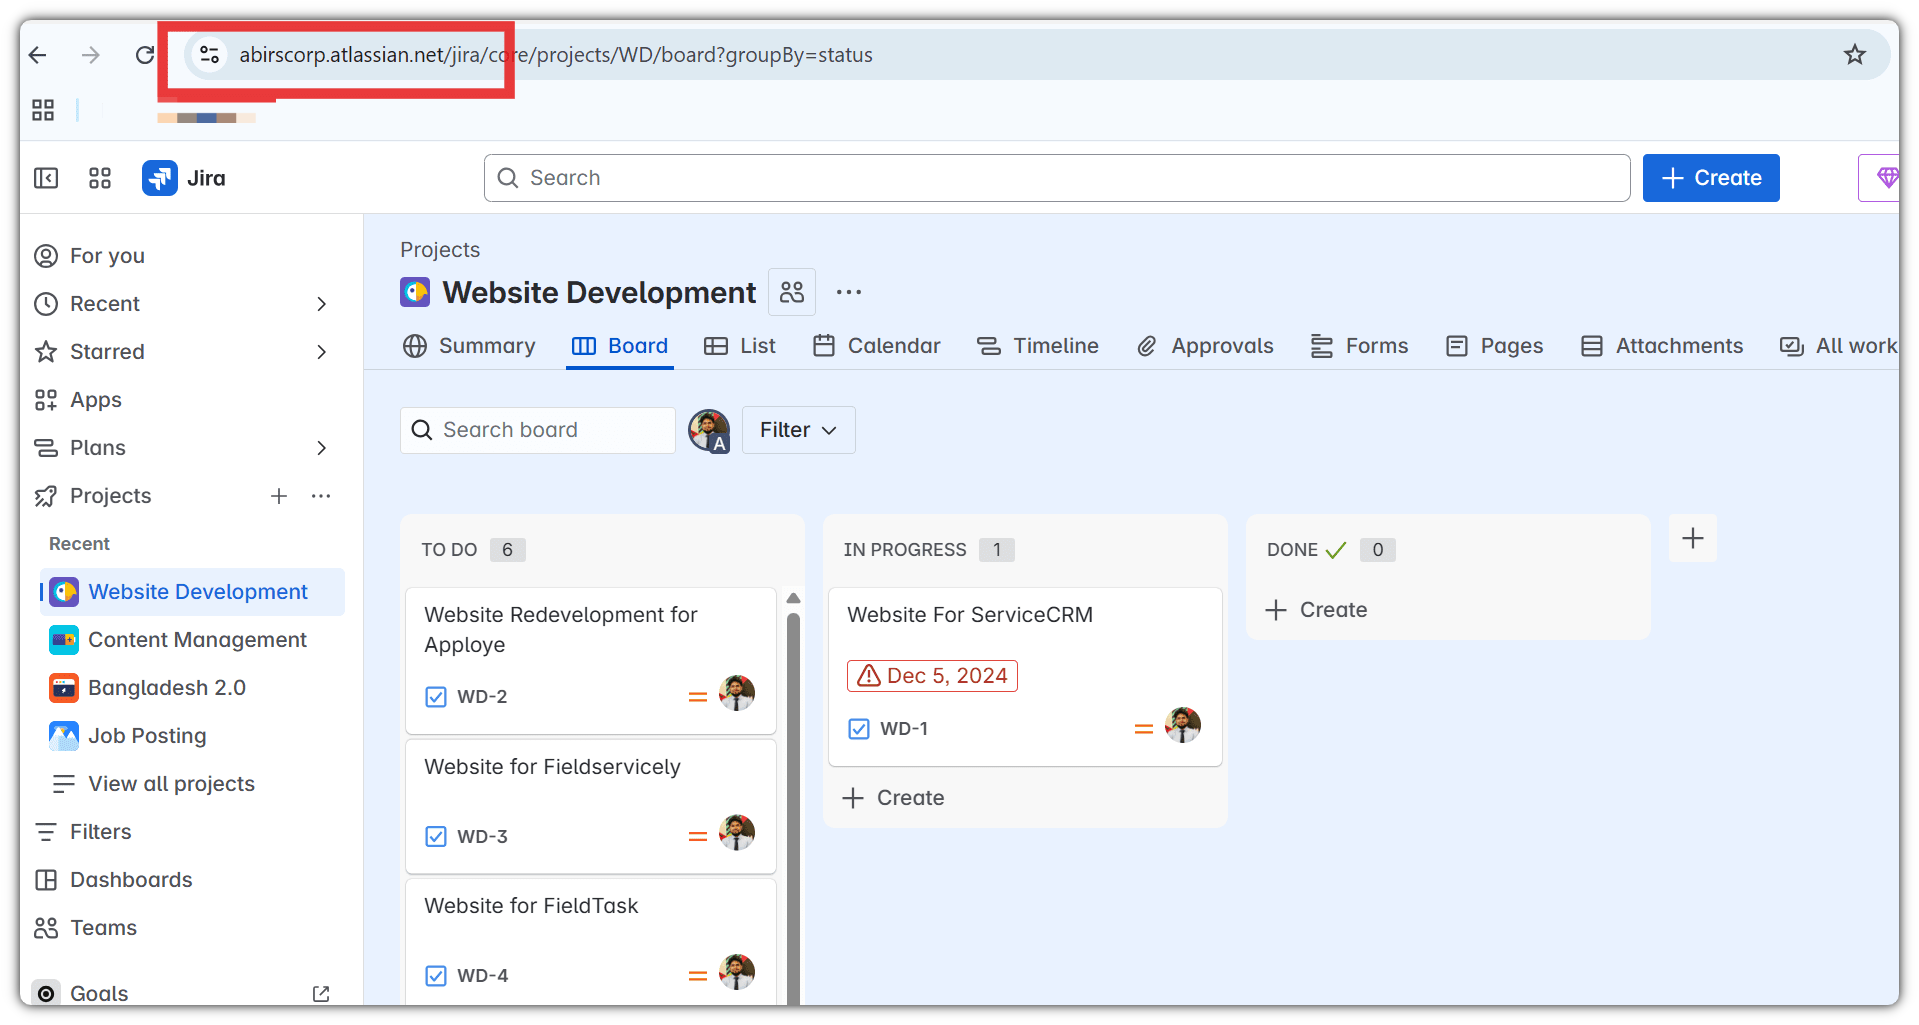Click the Bangladesh 2.0 project icon
Screen dimensions: 1919x1025
click(64, 688)
